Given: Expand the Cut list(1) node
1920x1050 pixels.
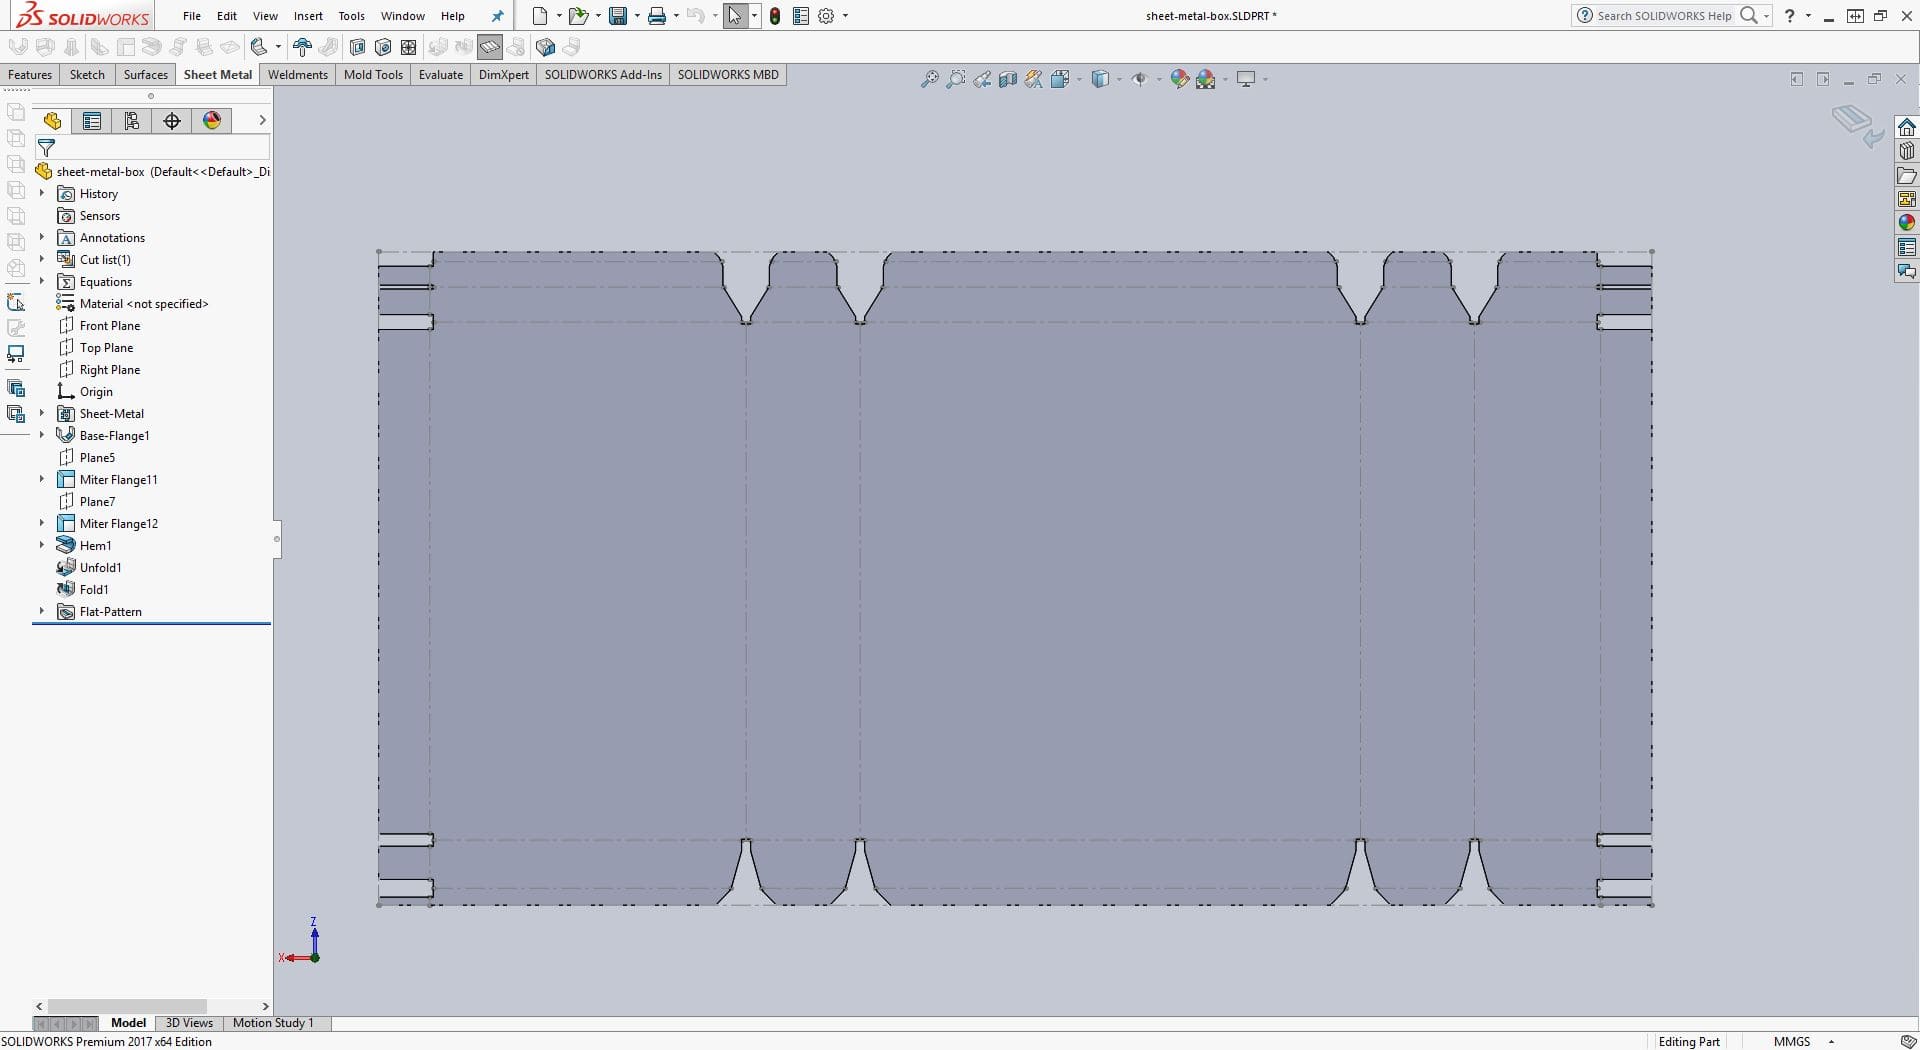Looking at the screenshot, I should click(41, 259).
